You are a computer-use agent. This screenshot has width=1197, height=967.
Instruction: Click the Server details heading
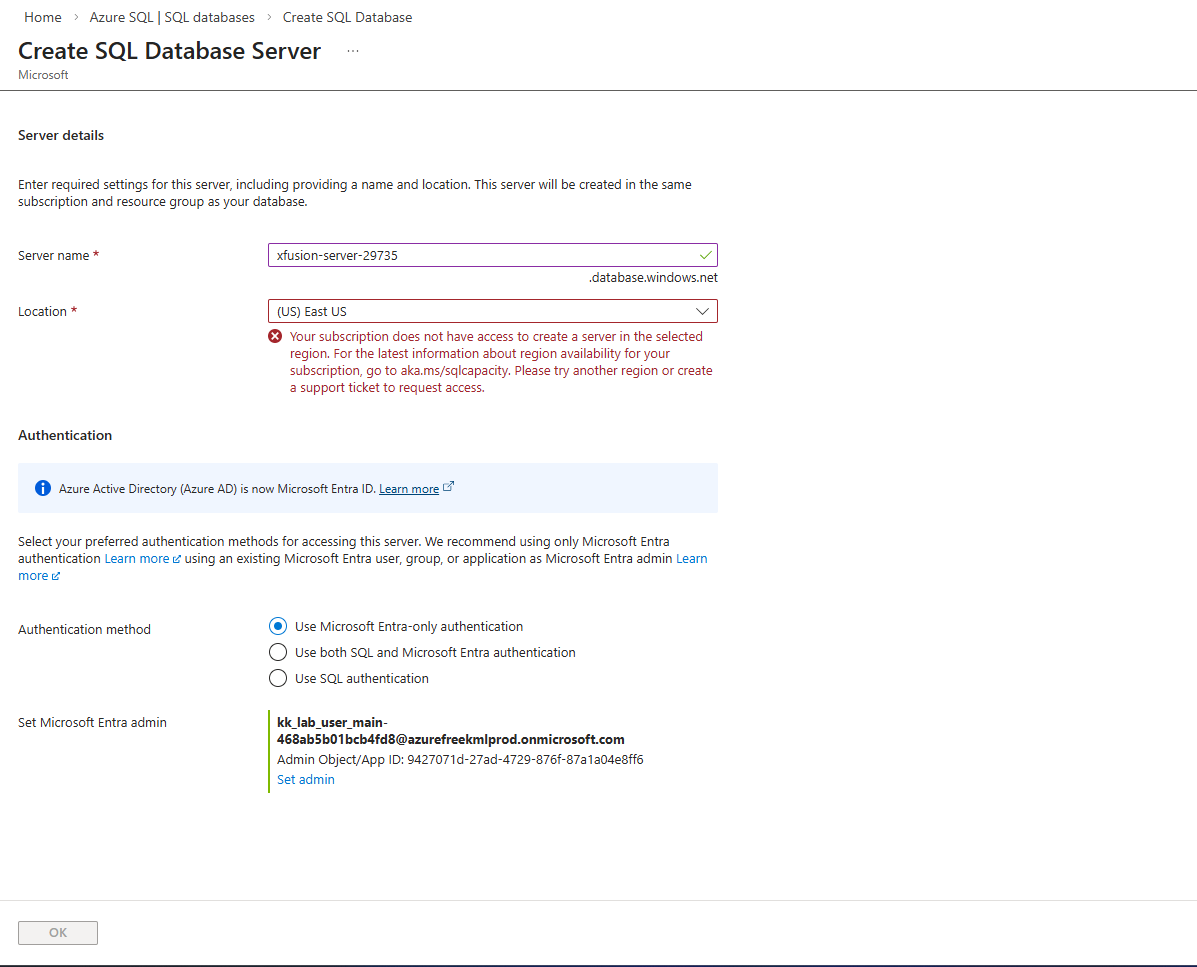tap(61, 135)
